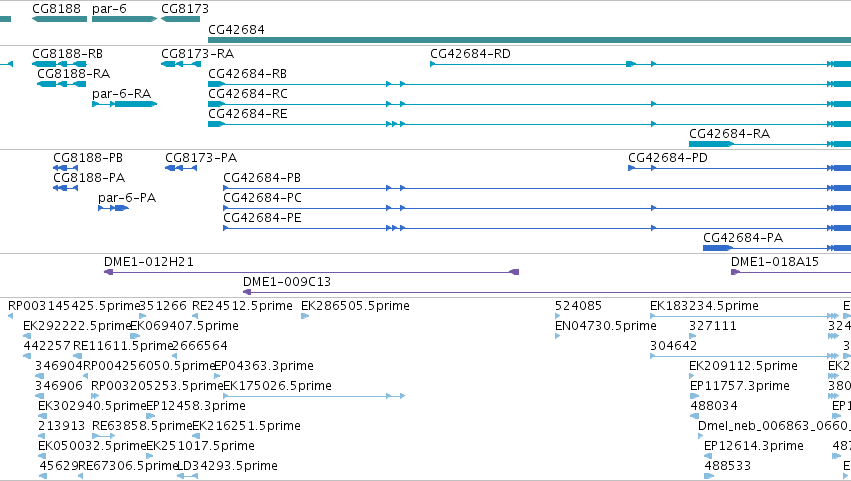851x481 pixels.
Task: Click the long CG42684 gene bar
Action: (x=529, y=40)
